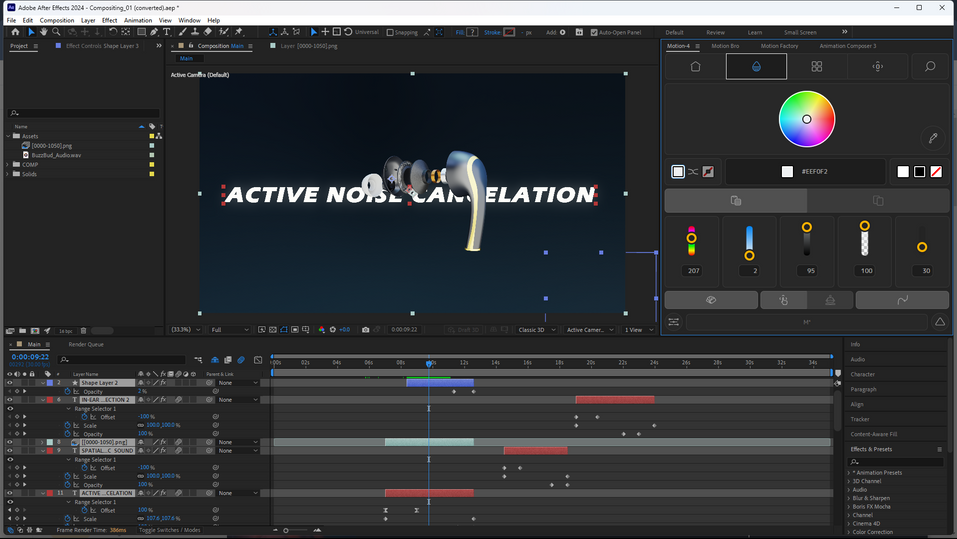The image size is (957, 539).
Task: Open the 1 View layout dropdown
Action: (638, 330)
